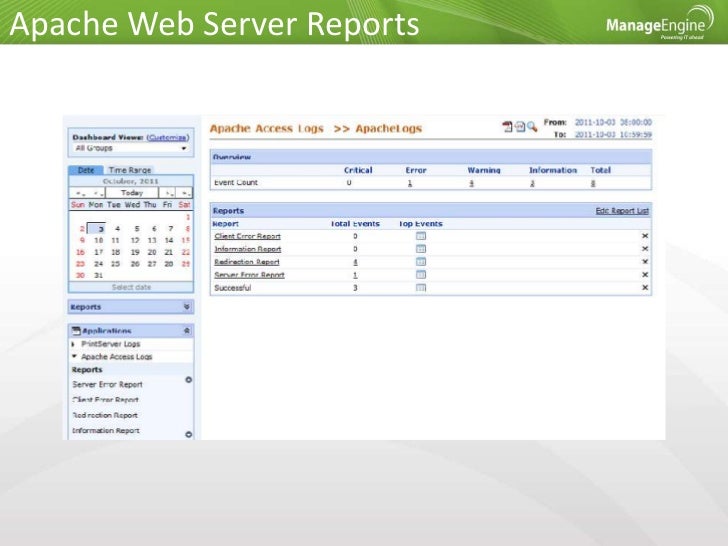This screenshot has width=728, height=546.
Task: Select October 3 in the calendar
Action: pyautogui.click(x=98, y=228)
